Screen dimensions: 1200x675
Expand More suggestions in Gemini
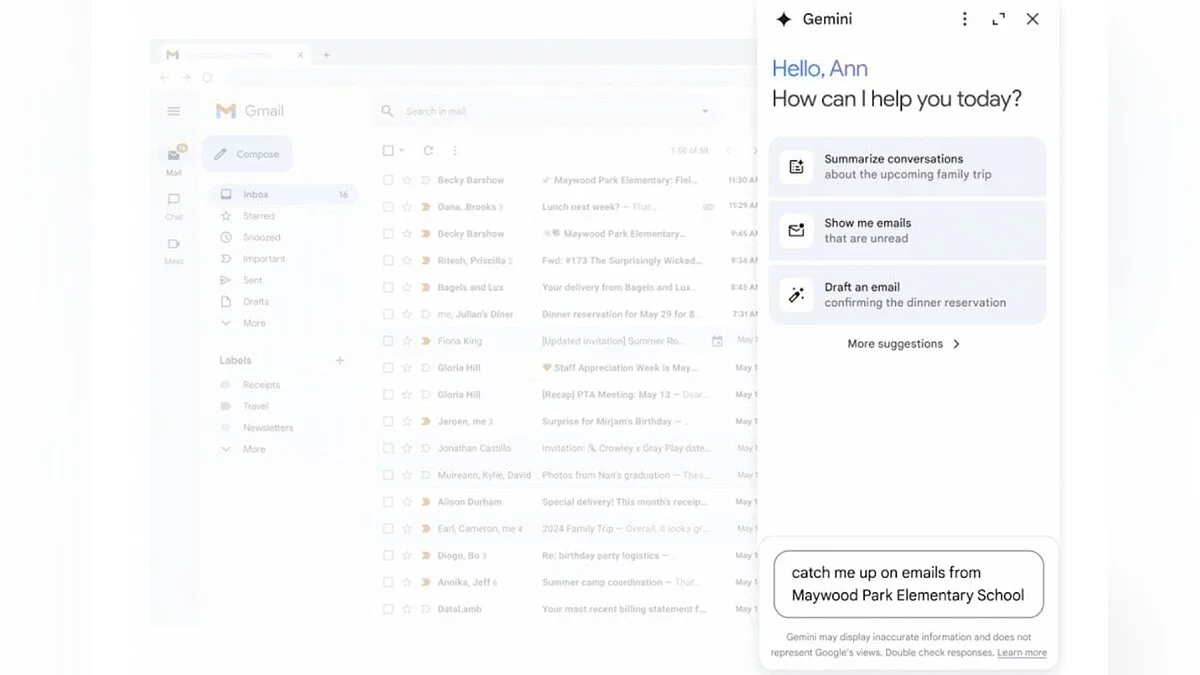904,344
